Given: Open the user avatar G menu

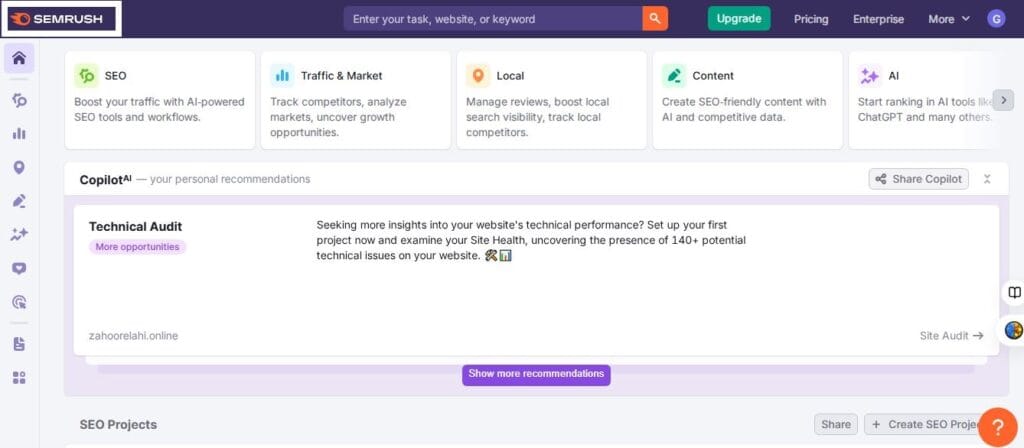Looking at the screenshot, I should pyautogui.click(x=996, y=19).
